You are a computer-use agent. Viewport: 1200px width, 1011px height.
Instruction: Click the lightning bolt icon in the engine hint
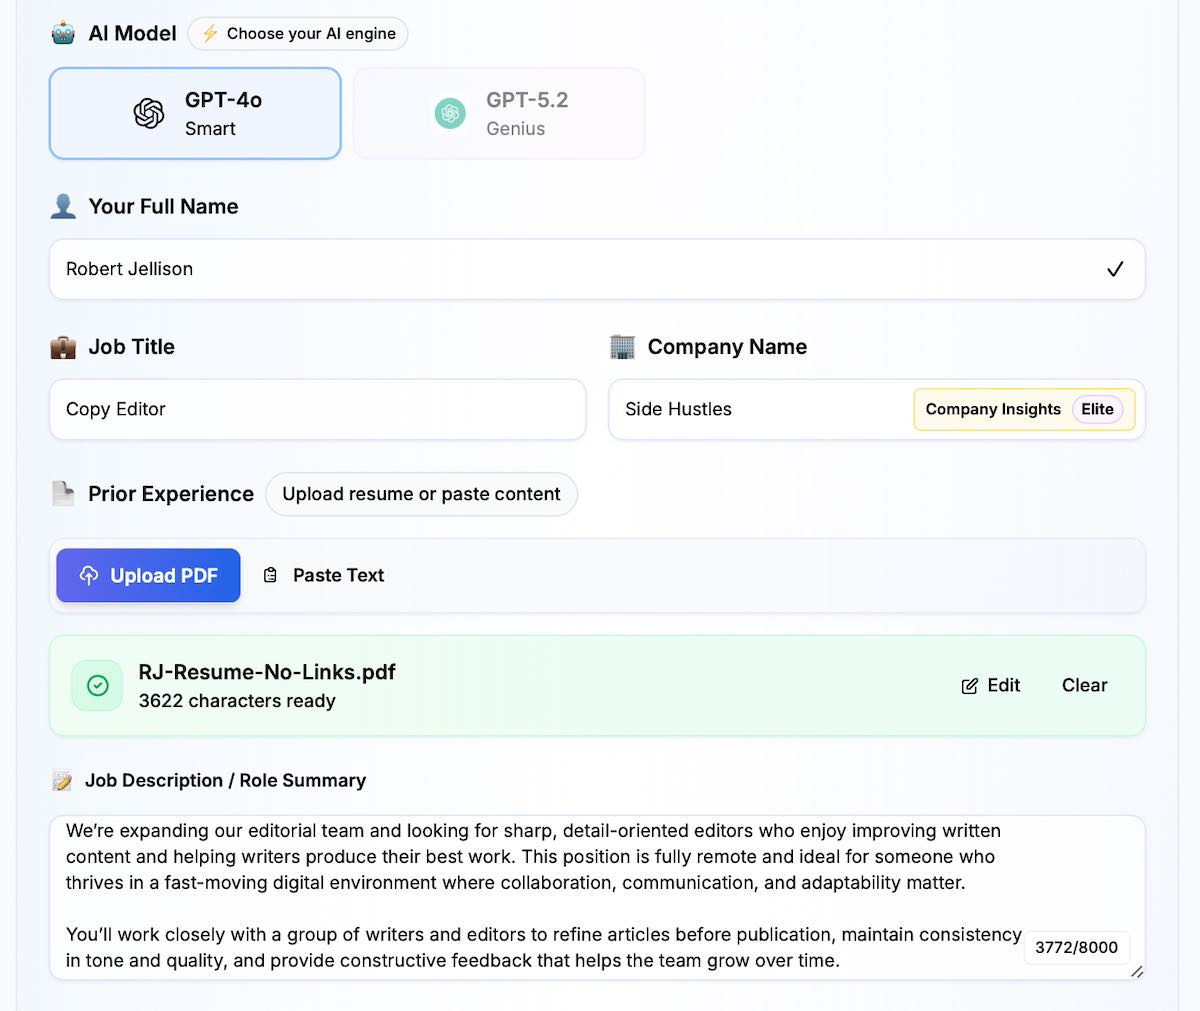pos(210,34)
